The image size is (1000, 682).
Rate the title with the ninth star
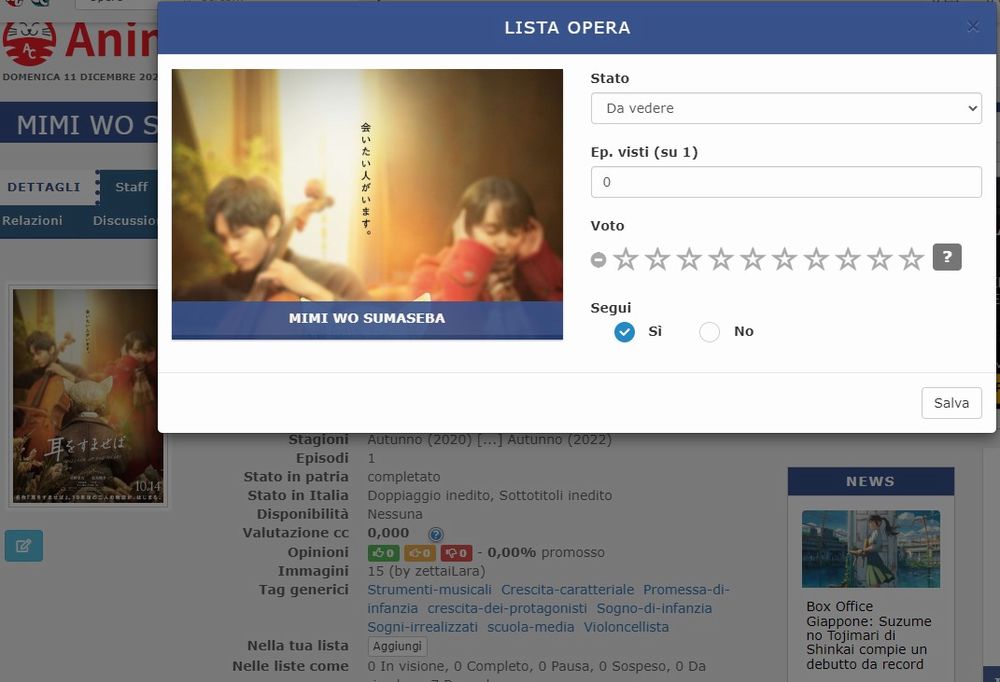click(880, 259)
